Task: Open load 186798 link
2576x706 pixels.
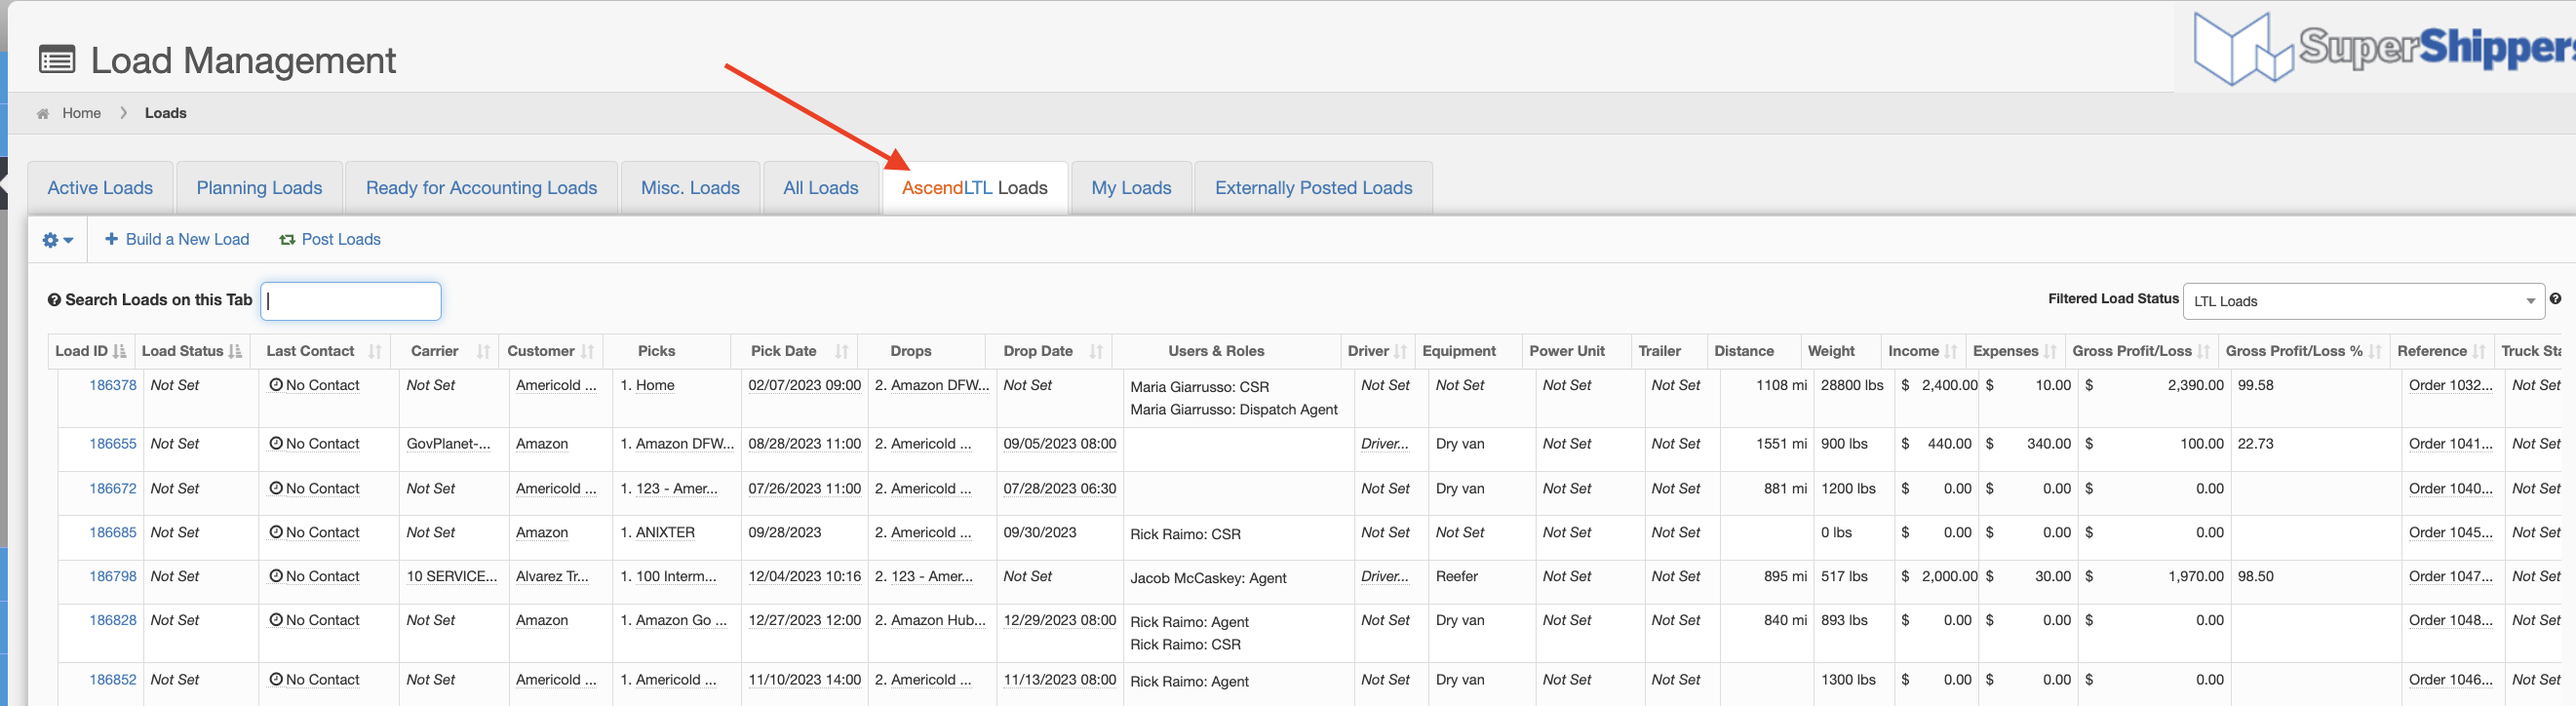Action: tap(113, 577)
